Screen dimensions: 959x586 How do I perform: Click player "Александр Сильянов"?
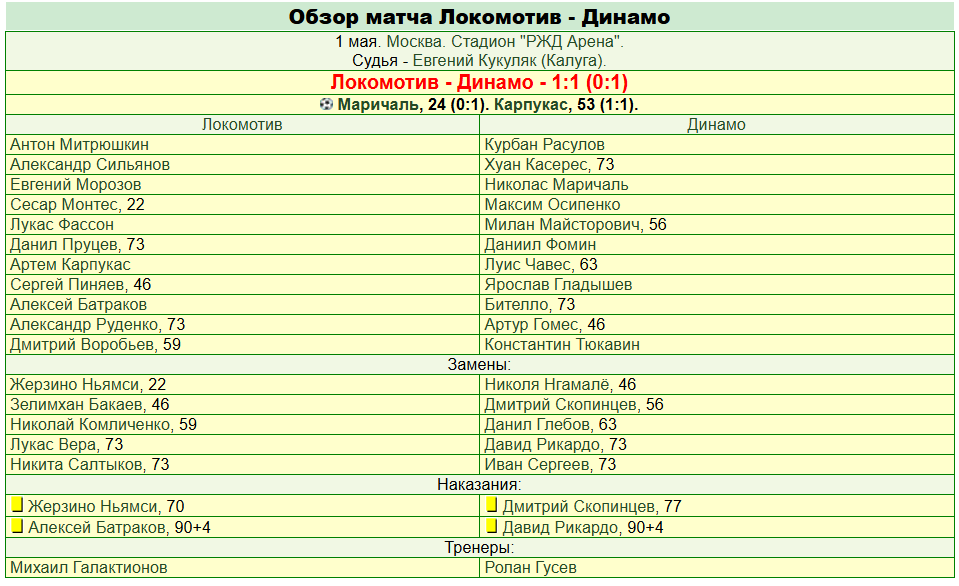point(90,165)
